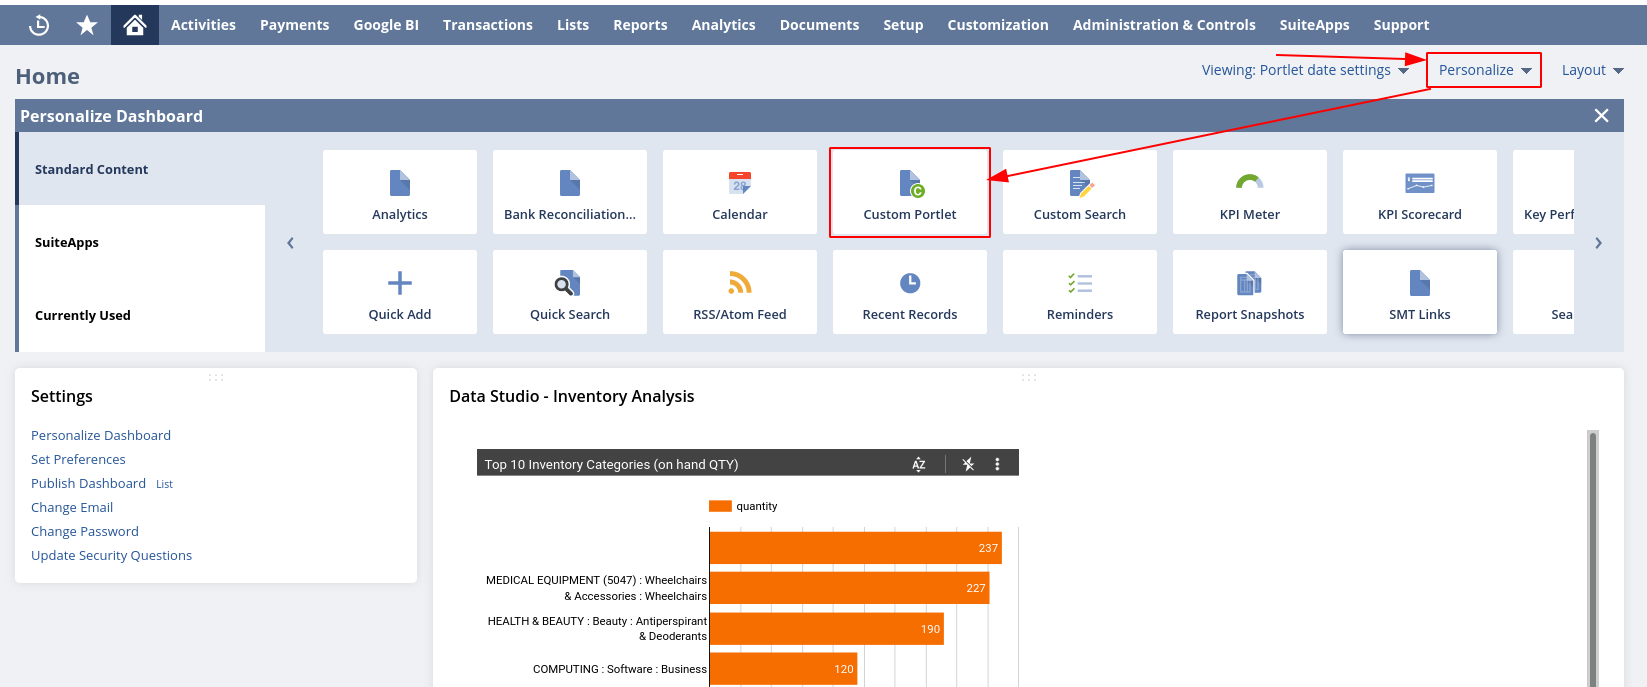Open the Customization menu
This screenshot has height=687, width=1647.
998,25
